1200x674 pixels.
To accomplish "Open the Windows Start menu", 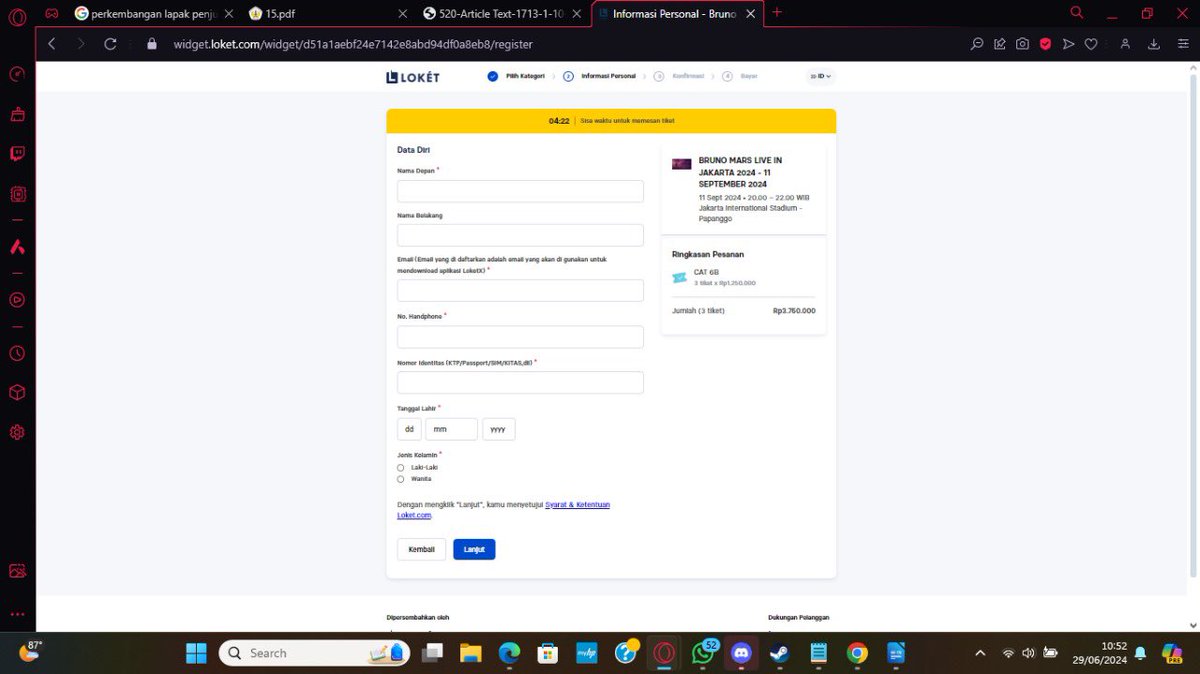I will (196, 653).
